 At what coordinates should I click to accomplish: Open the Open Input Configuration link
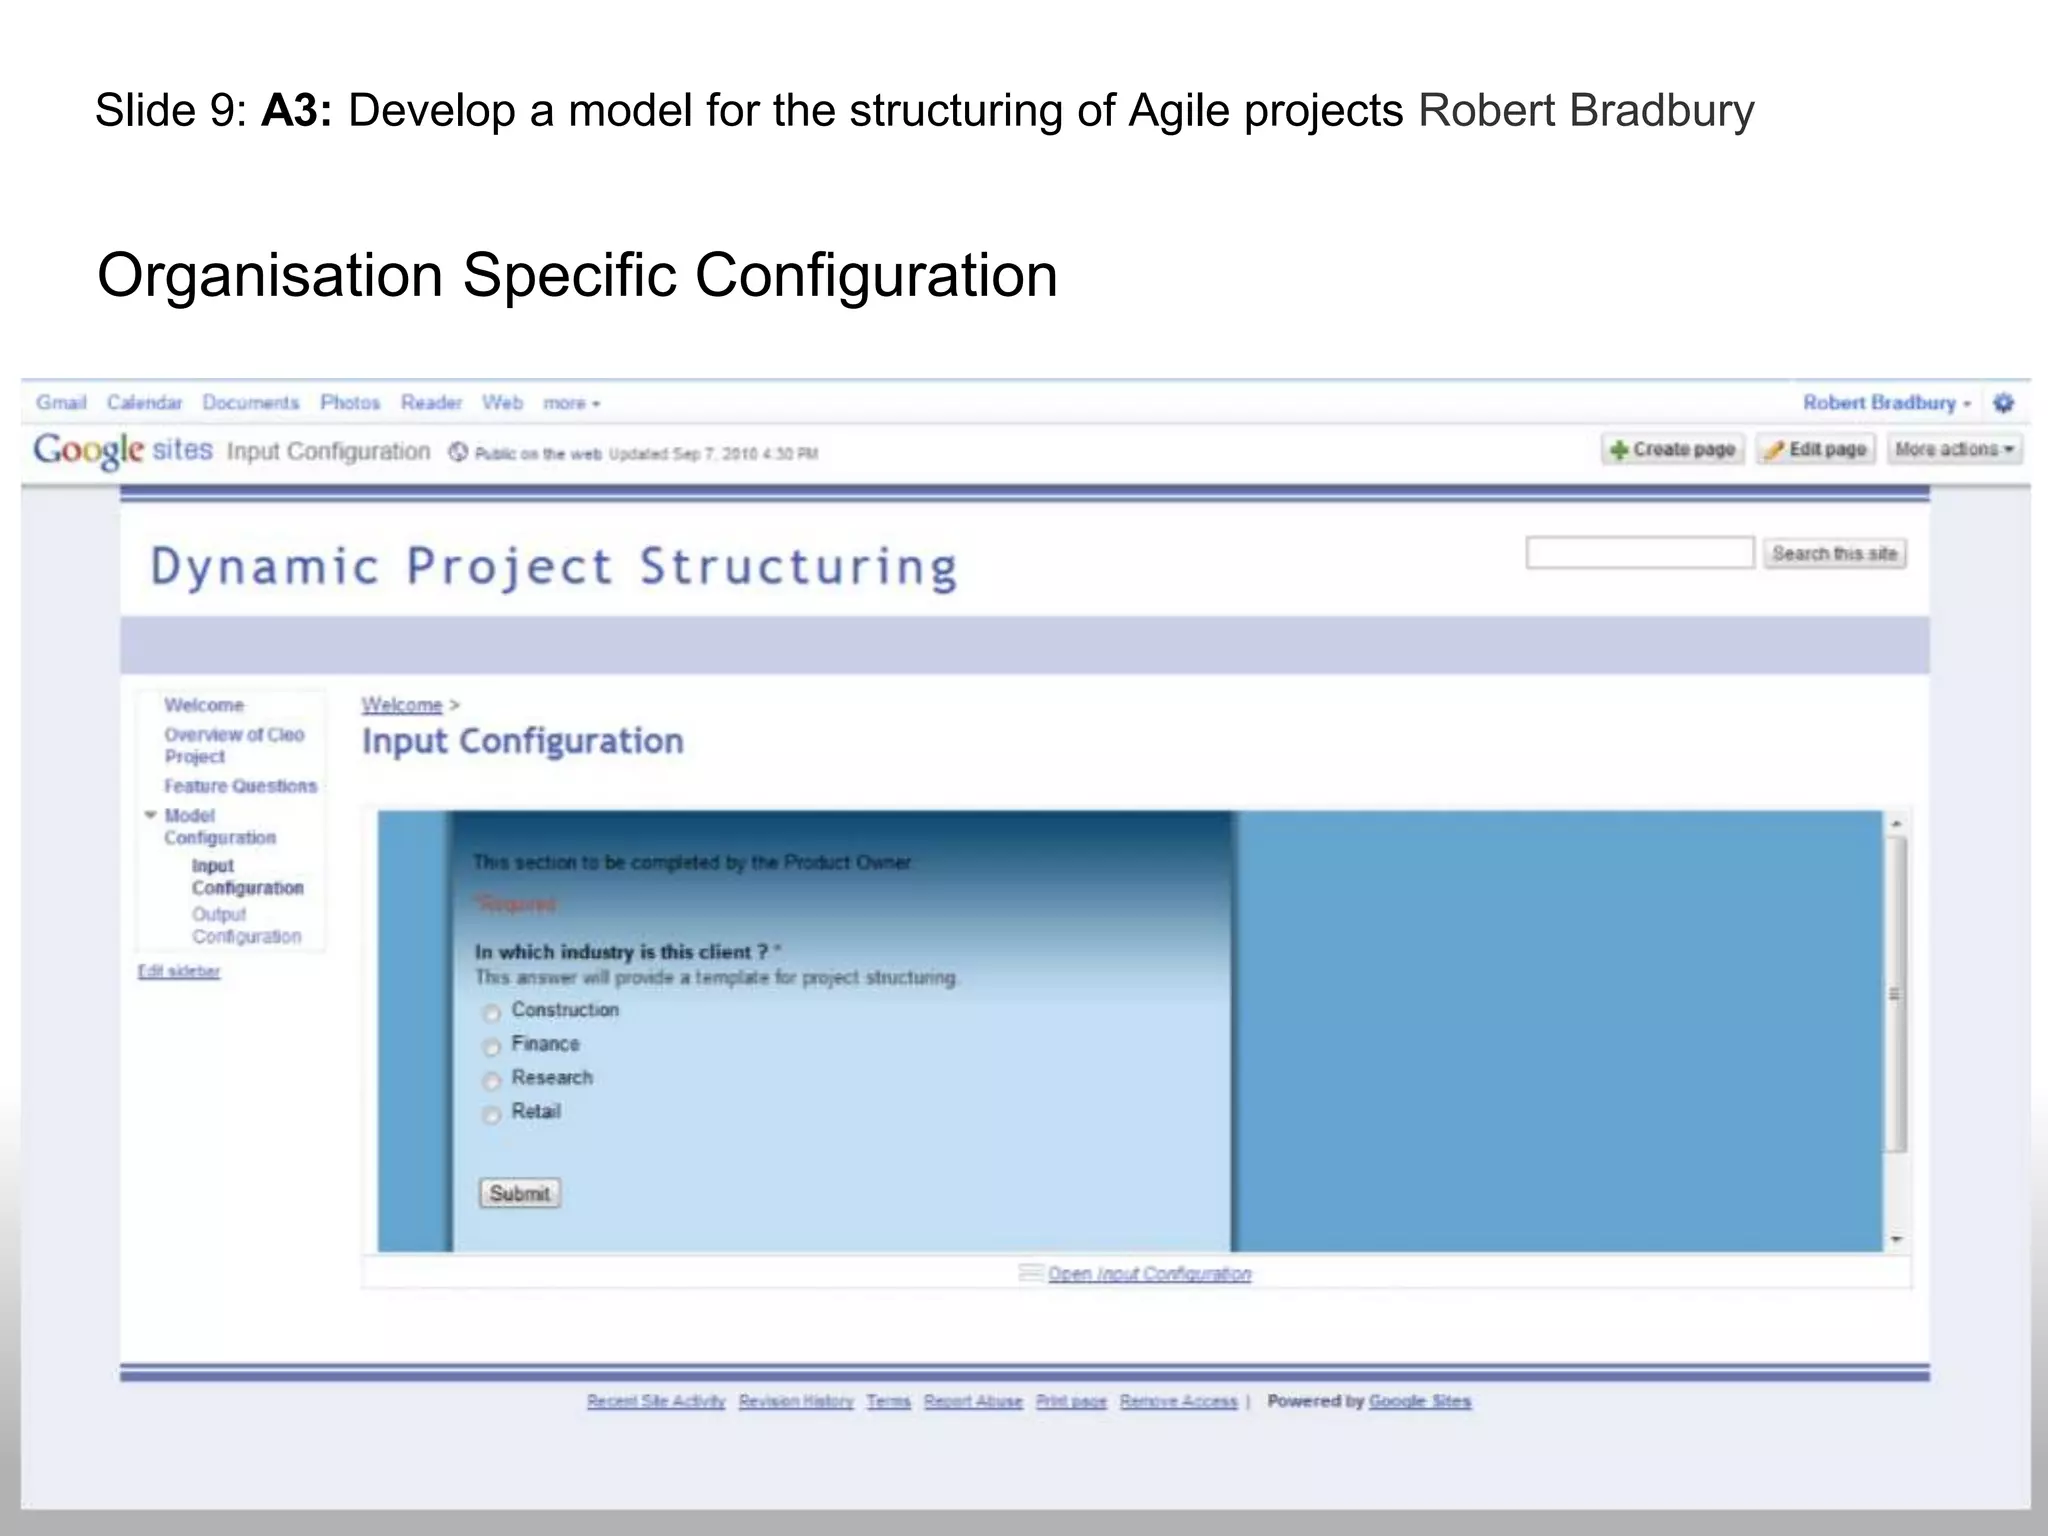tap(1149, 1273)
